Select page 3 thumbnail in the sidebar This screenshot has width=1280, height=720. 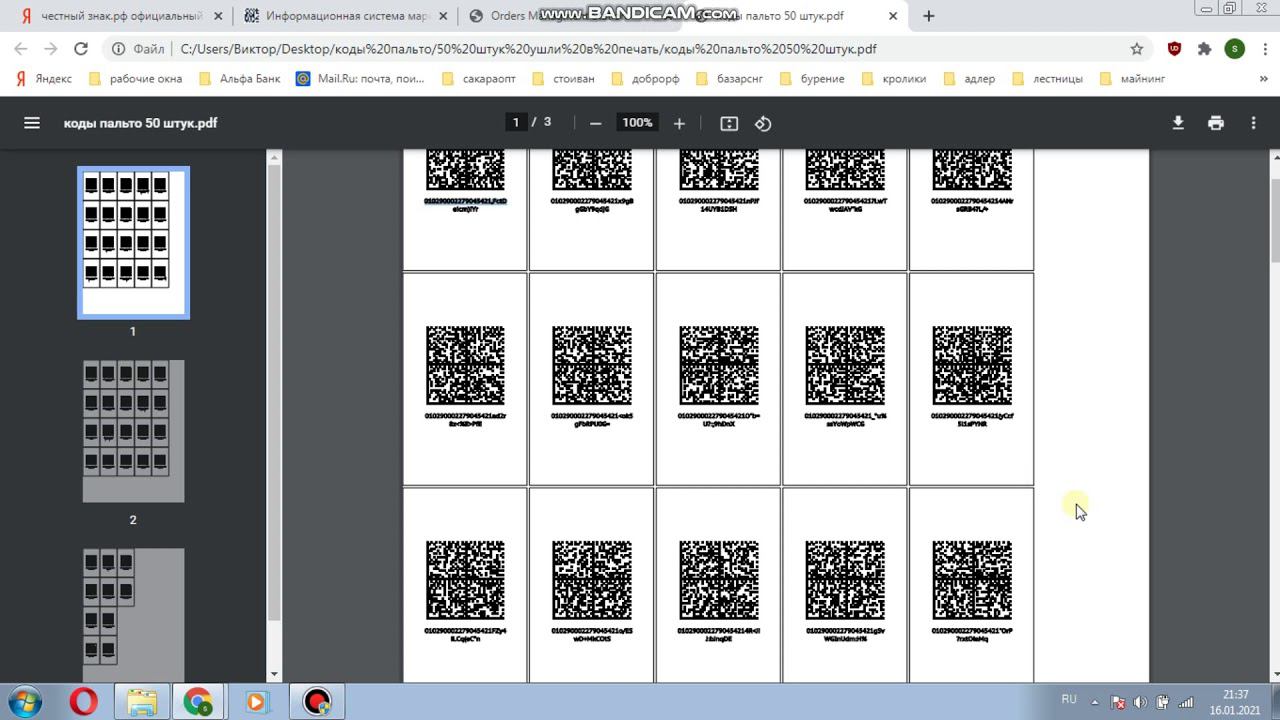[x=133, y=615]
